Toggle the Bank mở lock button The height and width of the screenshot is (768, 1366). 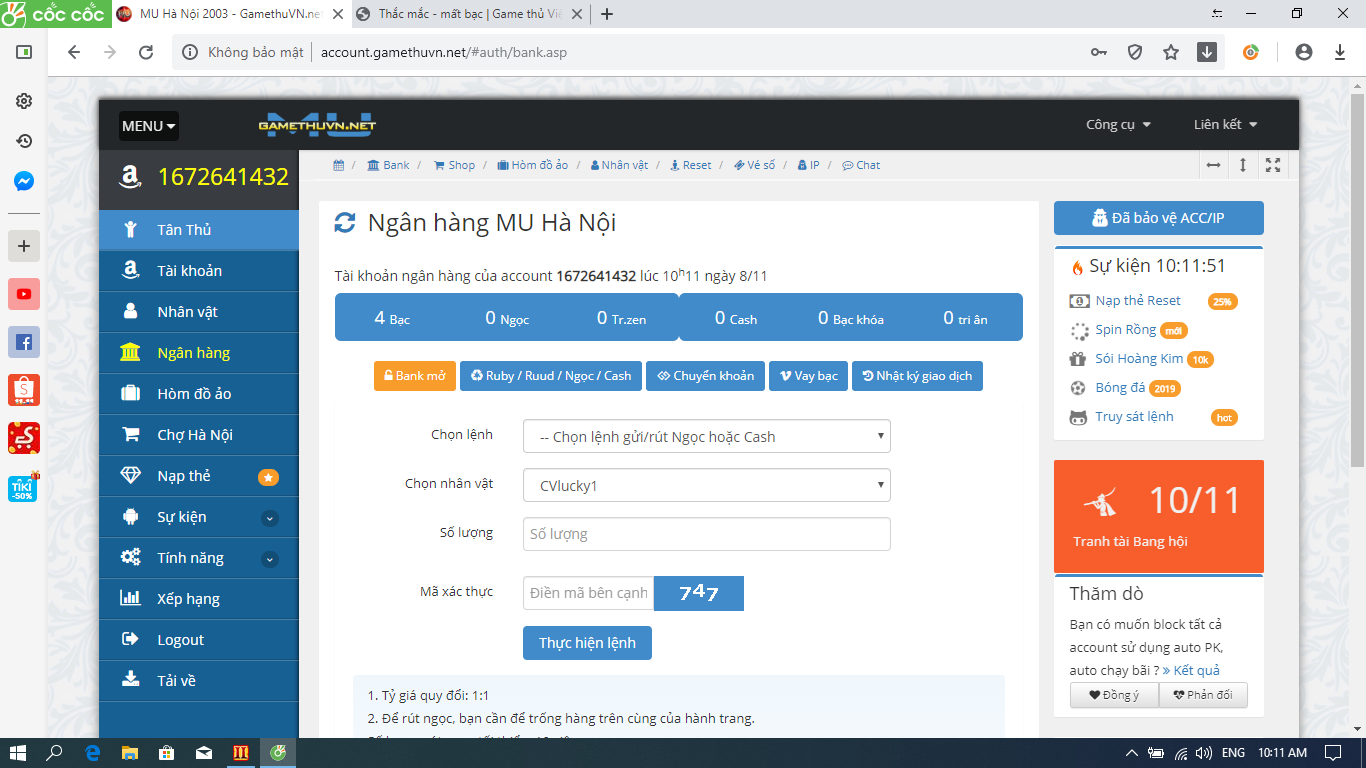tap(415, 376)
